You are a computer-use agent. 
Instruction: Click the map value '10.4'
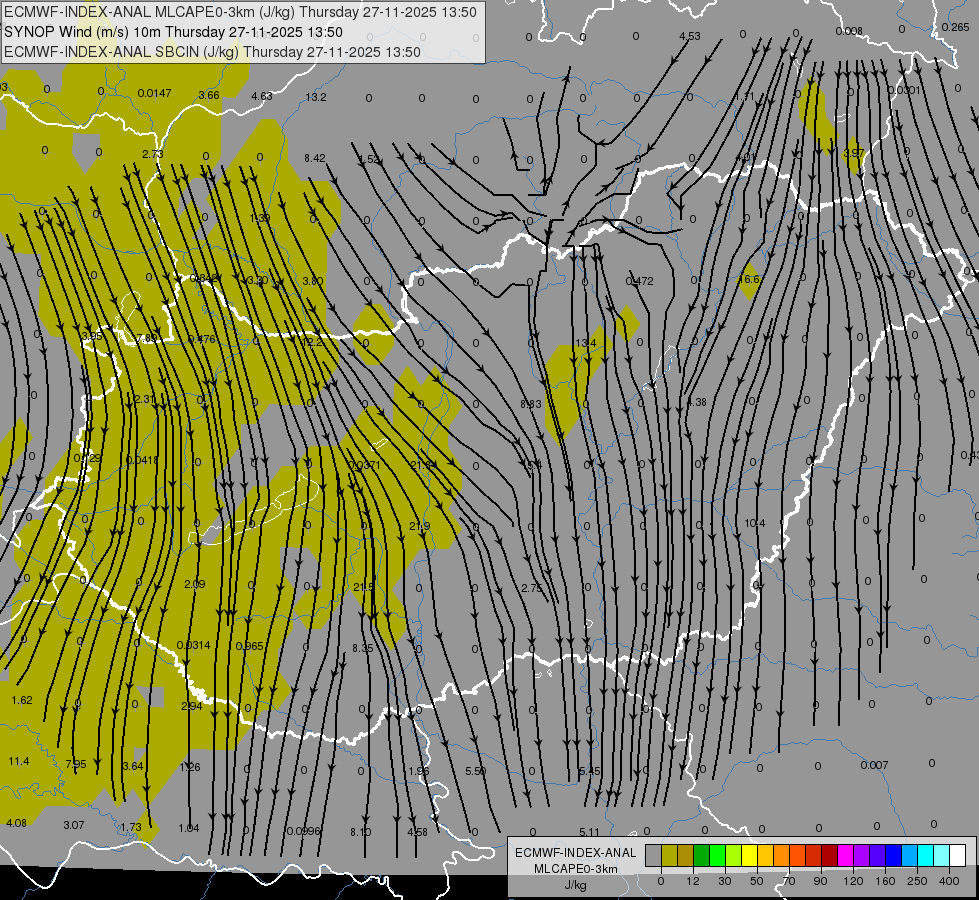pyautogui.click(x=754, y=523)
